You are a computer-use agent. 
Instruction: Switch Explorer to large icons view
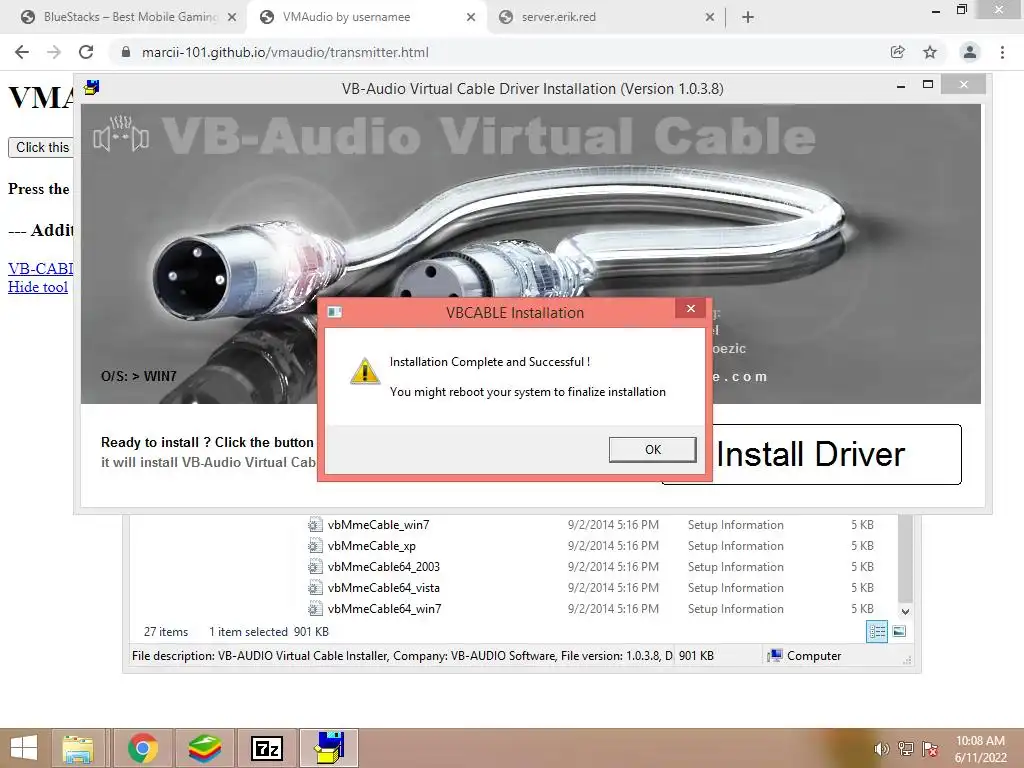899,632
